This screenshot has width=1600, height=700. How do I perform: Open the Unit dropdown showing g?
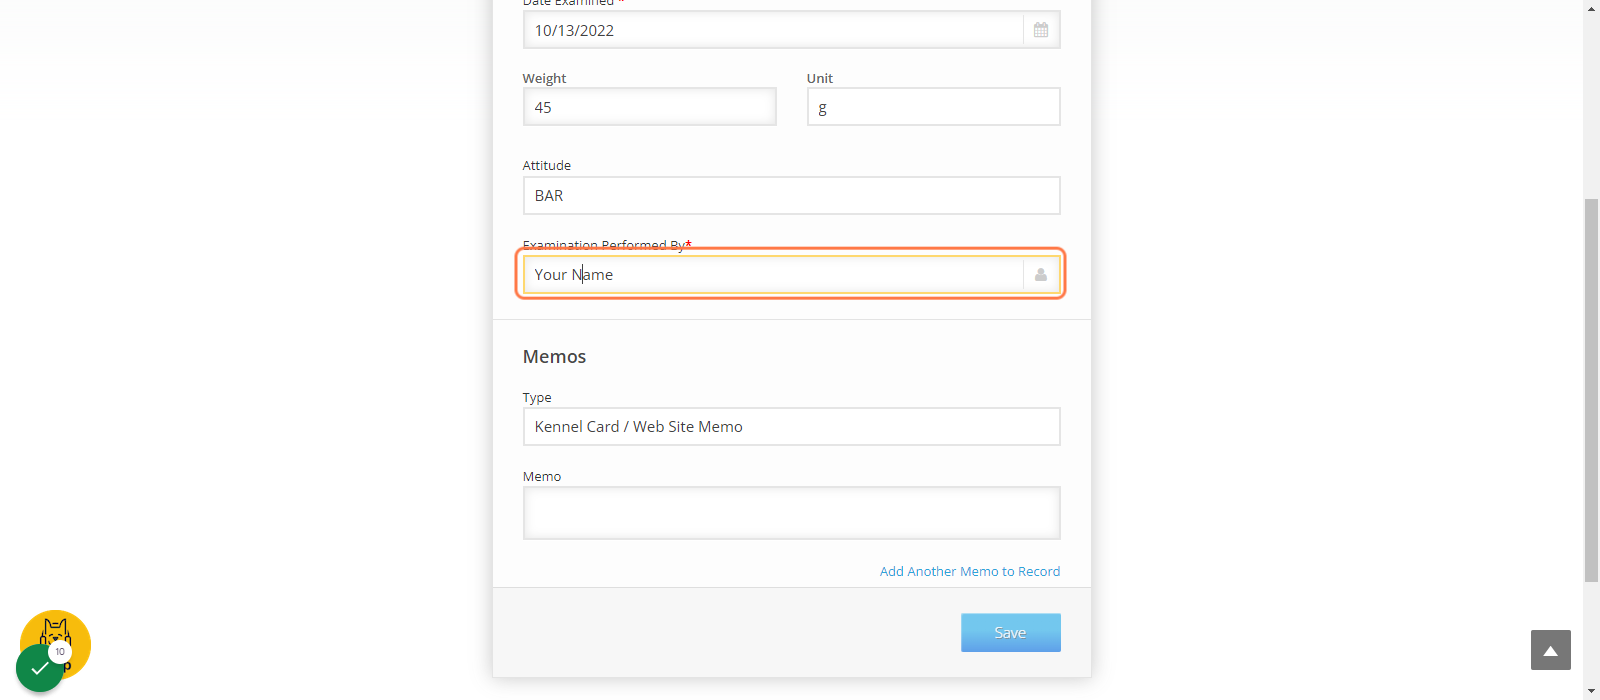[933, 107]
